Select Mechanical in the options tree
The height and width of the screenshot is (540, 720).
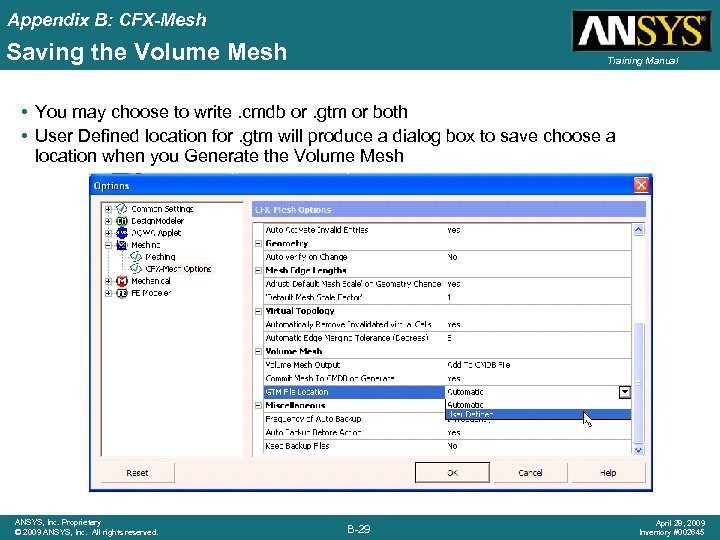pyautogui.click(x=151, y=281)
